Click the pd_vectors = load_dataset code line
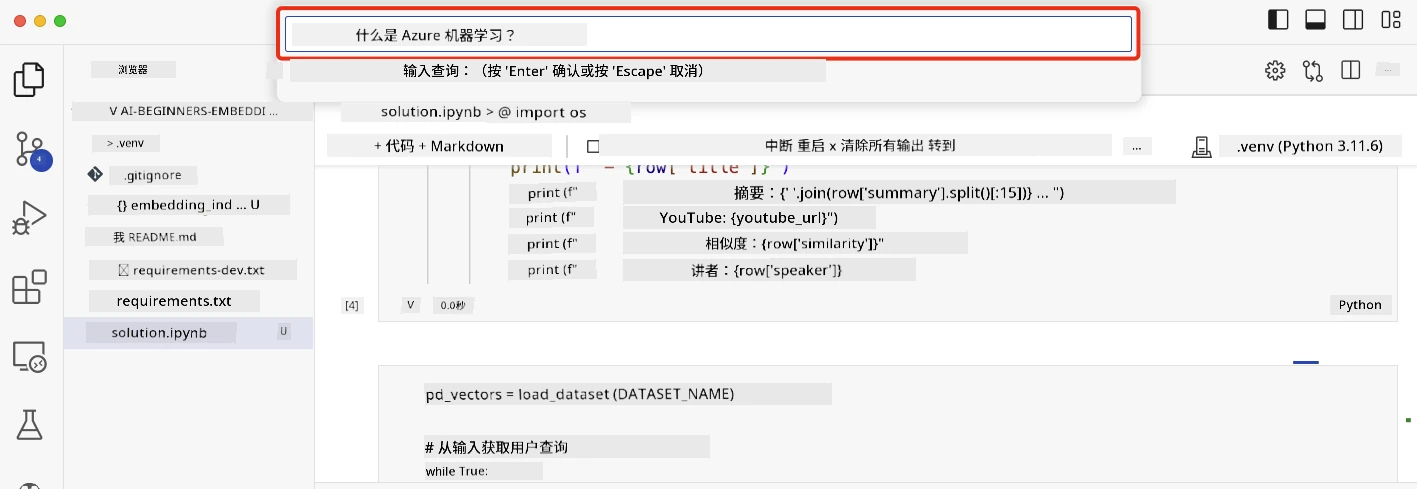The height and width of the screenshot is (489, 1417). pos(579,394)
